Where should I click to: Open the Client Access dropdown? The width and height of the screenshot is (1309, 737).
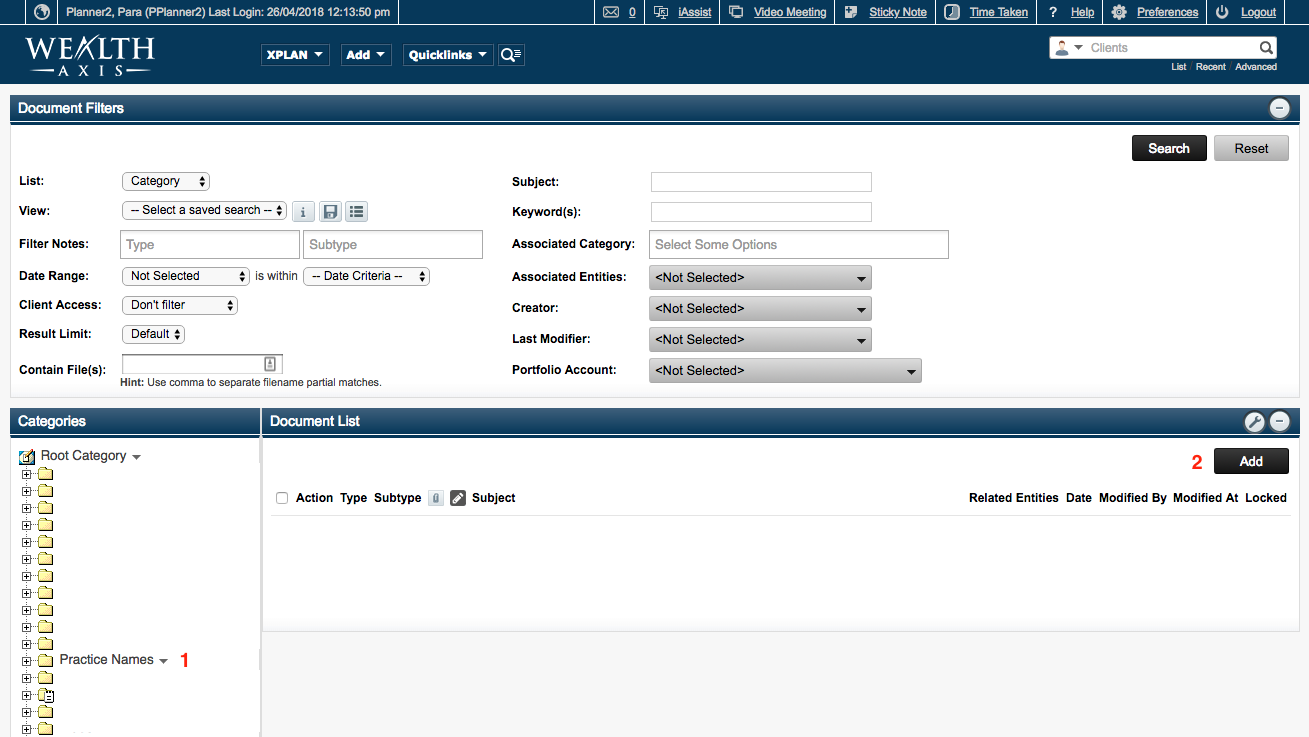180,305
